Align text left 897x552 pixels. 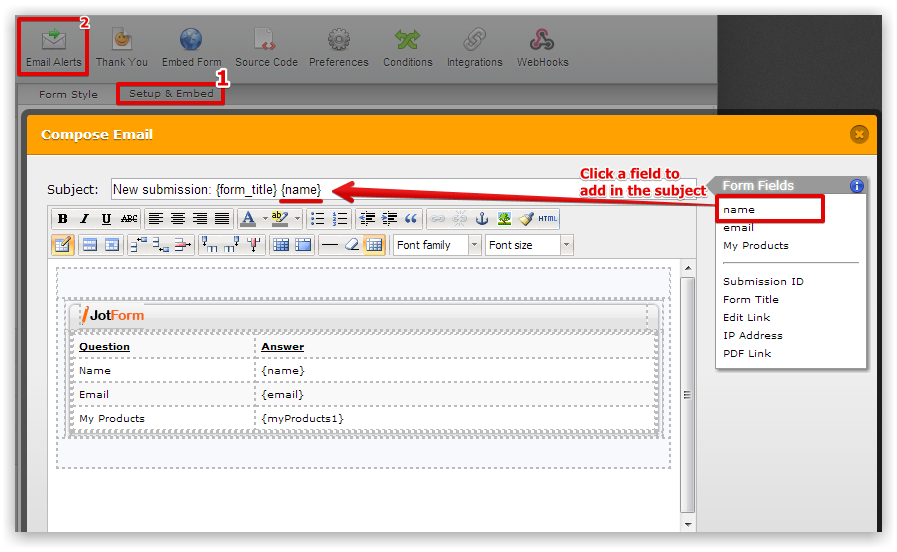[156, 219]
